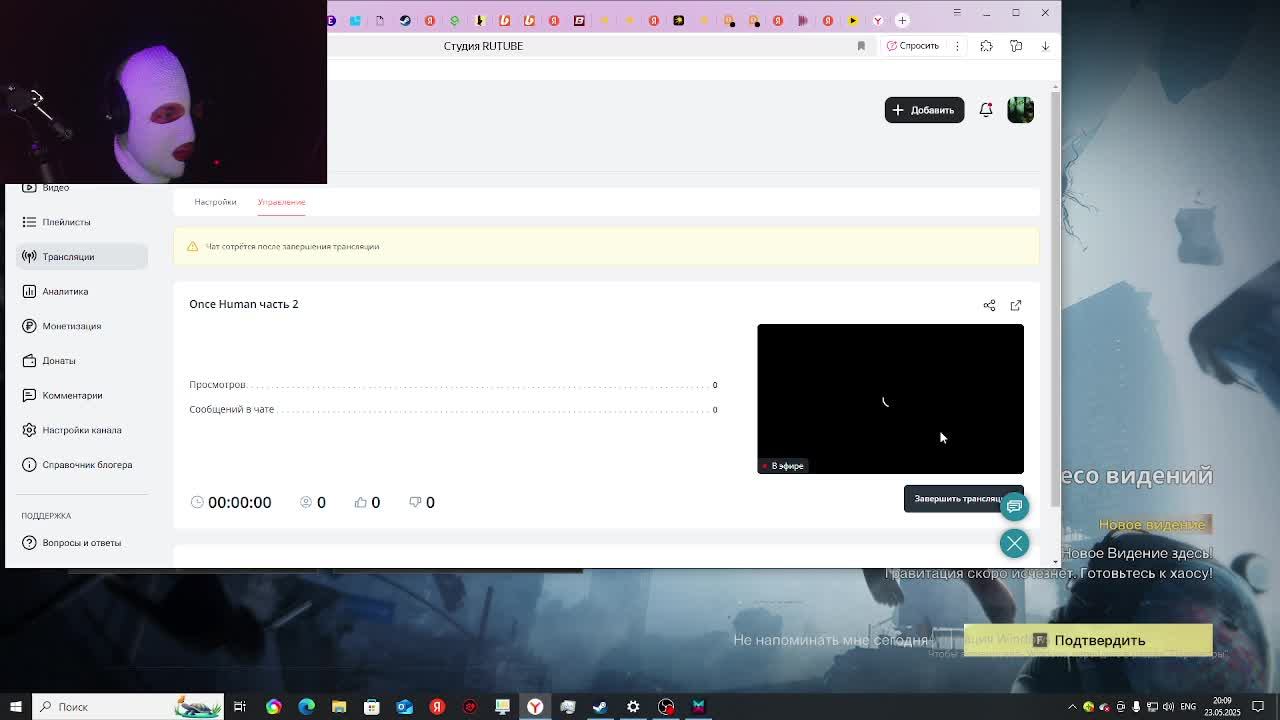Viewport: 1280px width, 720px height.
Task: Click the Комментарии icon in sidebar
Action: coord(29,395)
